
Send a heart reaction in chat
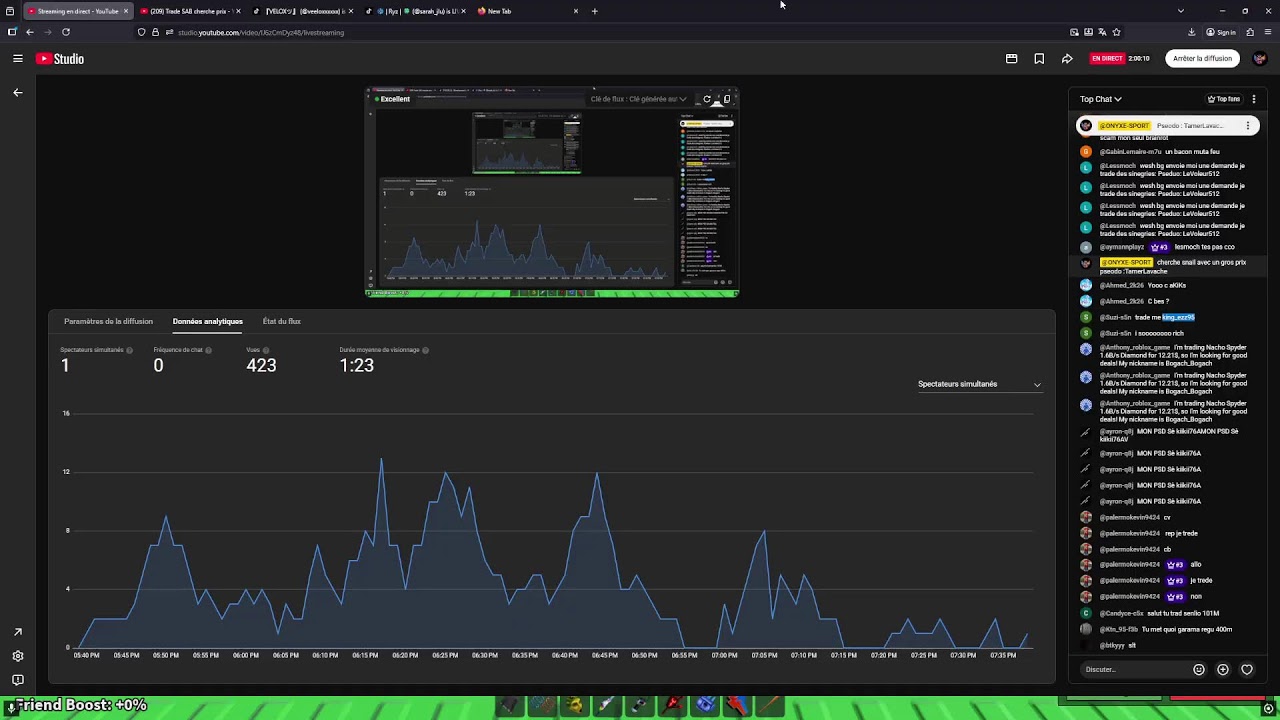(x=1247, y=669)
